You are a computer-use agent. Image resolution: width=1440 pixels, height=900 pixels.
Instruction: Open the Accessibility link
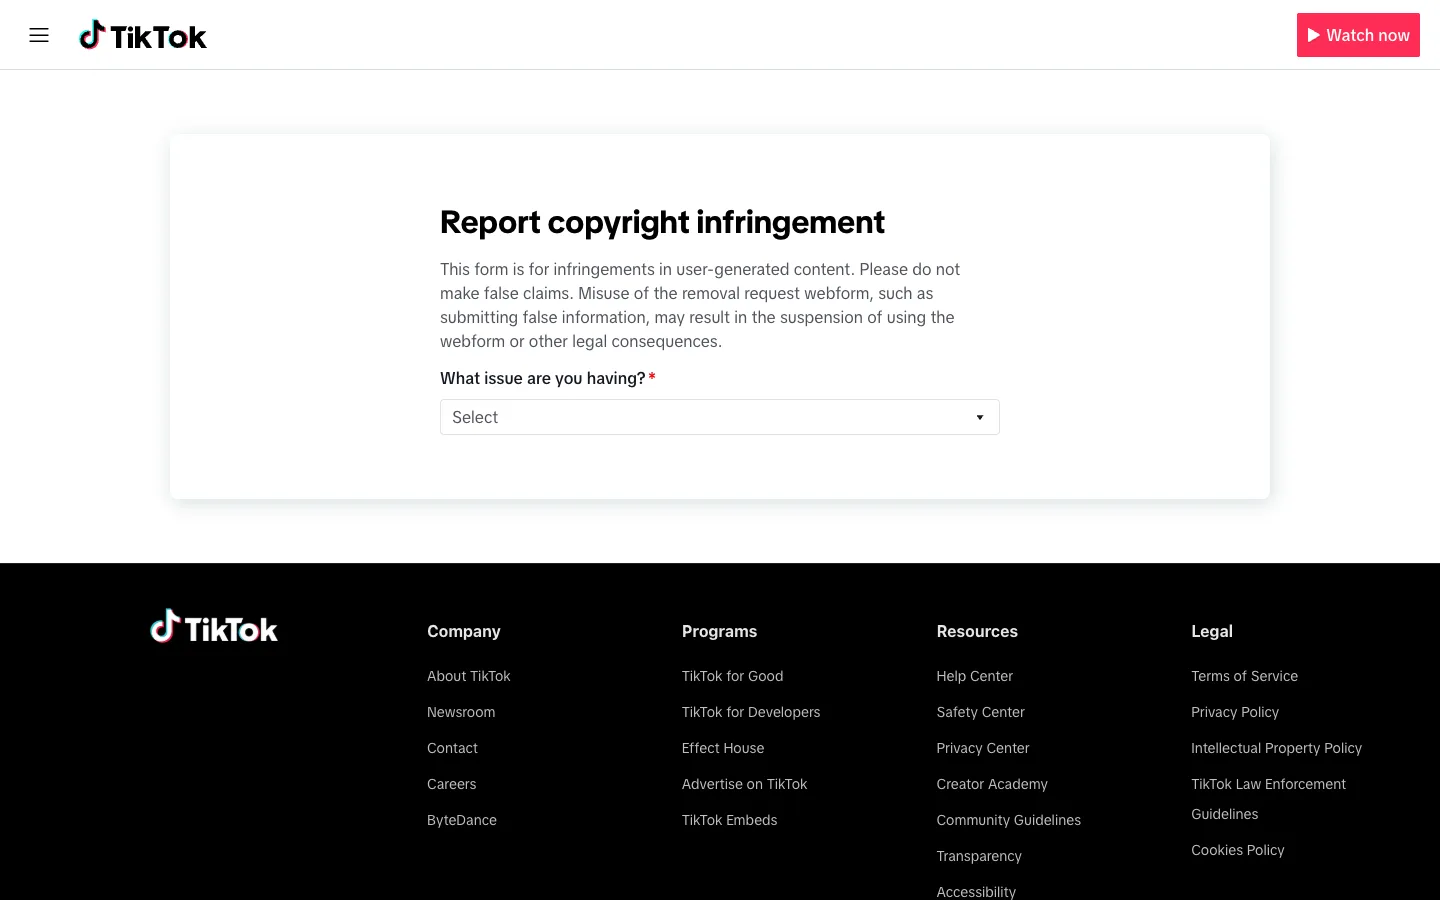[976, 891]
